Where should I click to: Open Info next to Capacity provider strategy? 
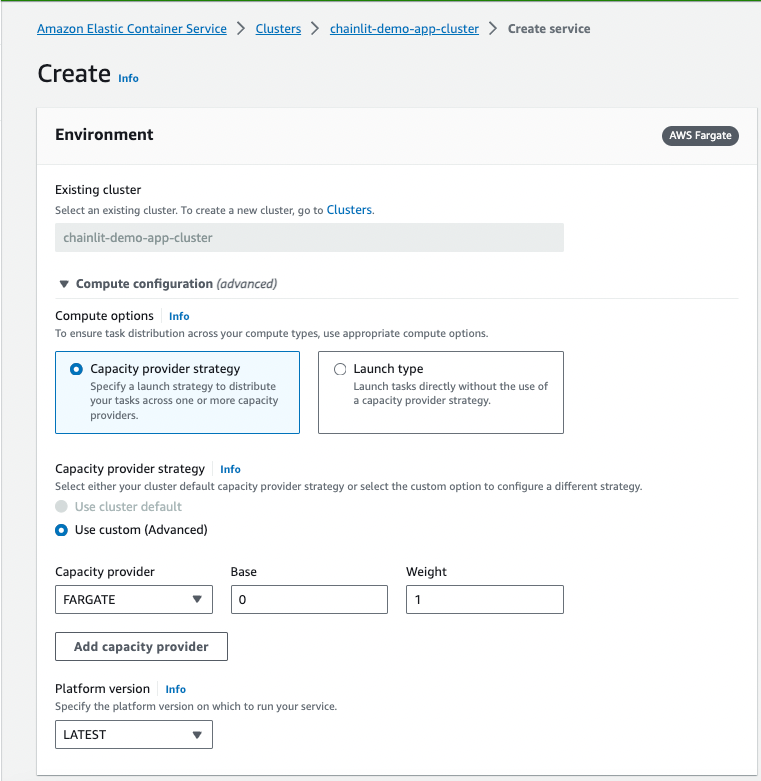click(x=230, y=469)
